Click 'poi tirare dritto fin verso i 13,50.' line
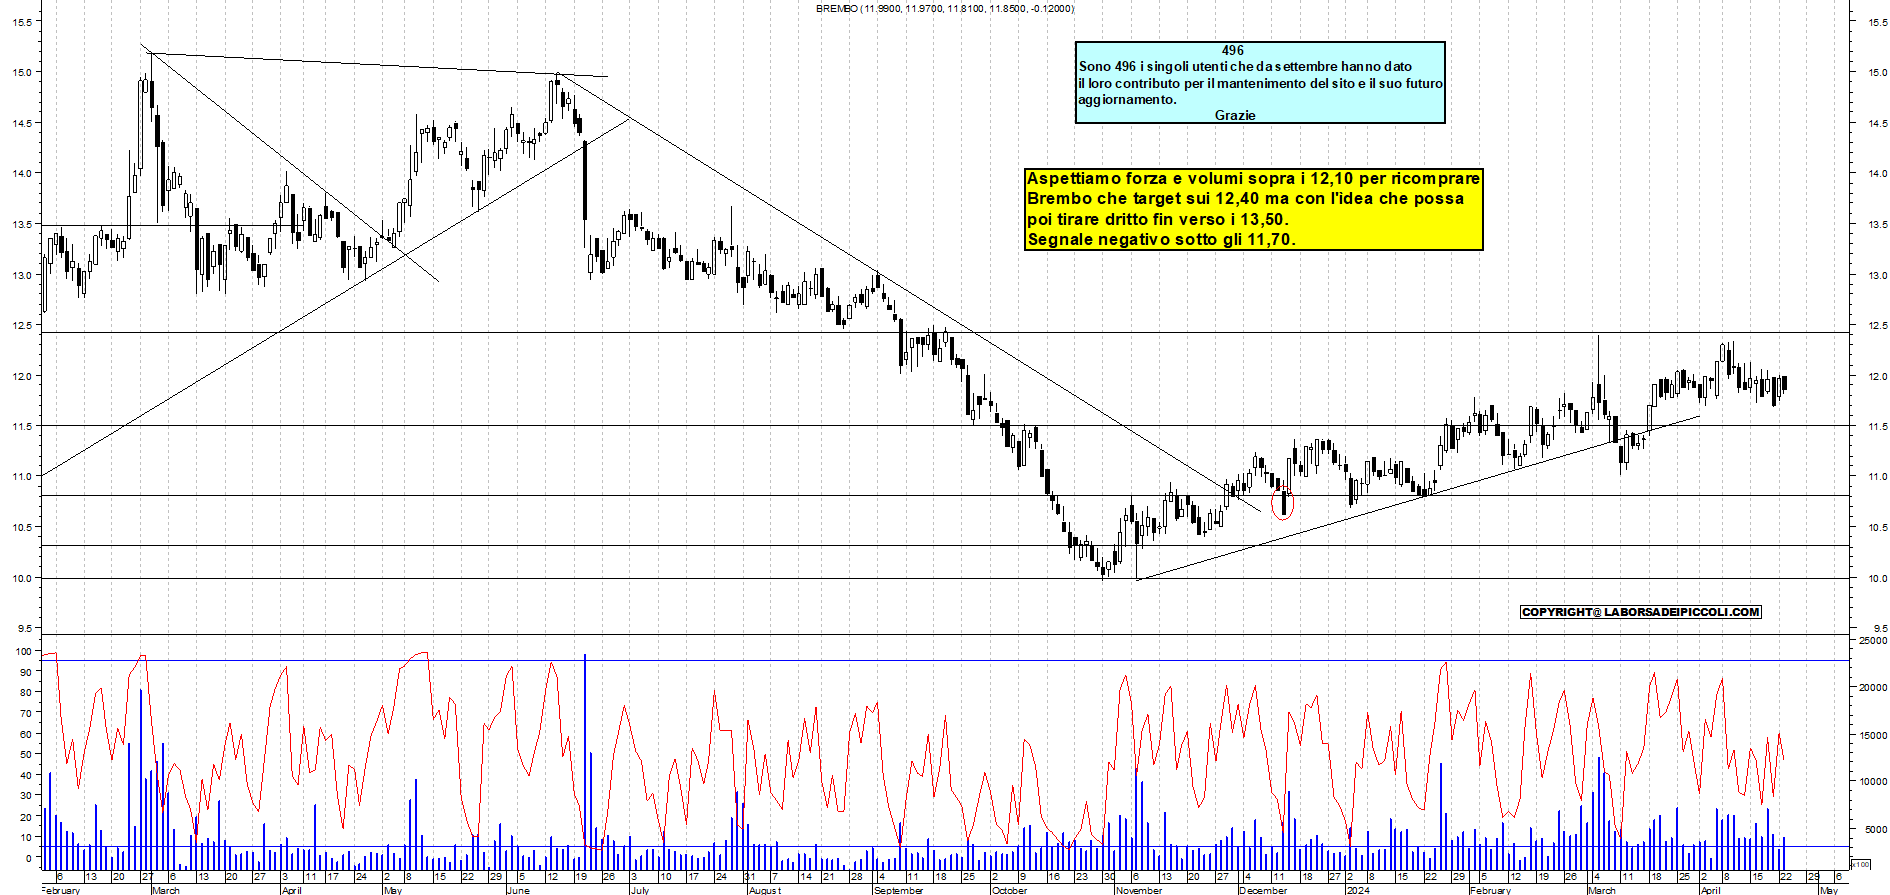 [x=1158, y=219]
